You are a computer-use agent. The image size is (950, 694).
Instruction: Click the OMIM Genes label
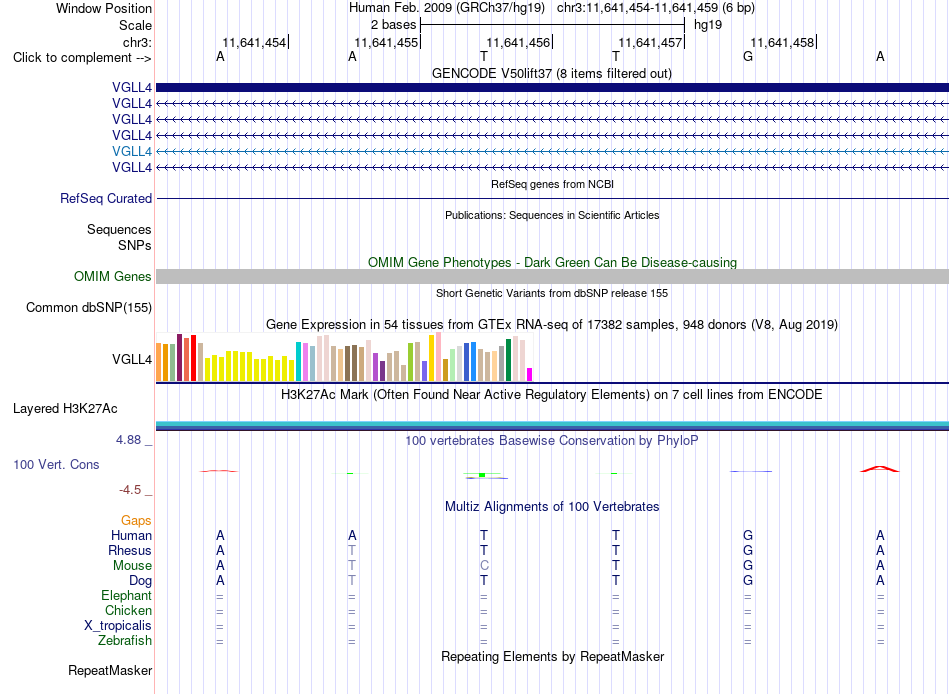tap(113, 276)
